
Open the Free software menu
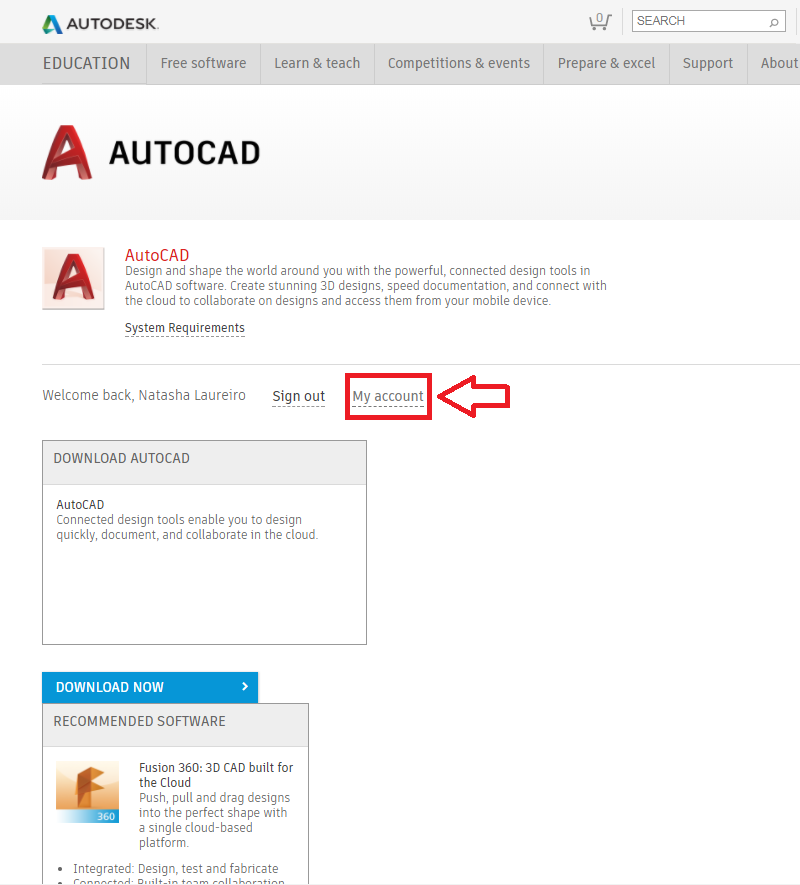point(203,63)
